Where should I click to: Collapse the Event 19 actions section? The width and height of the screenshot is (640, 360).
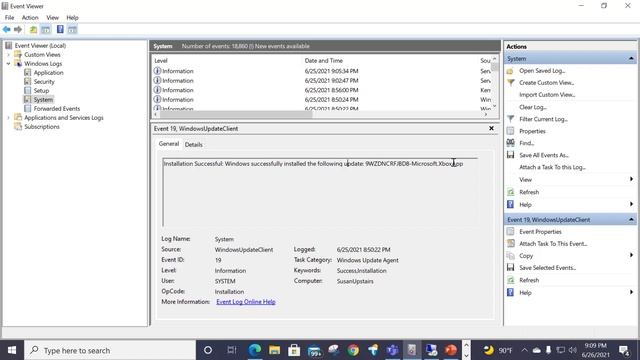pos(631,220)
